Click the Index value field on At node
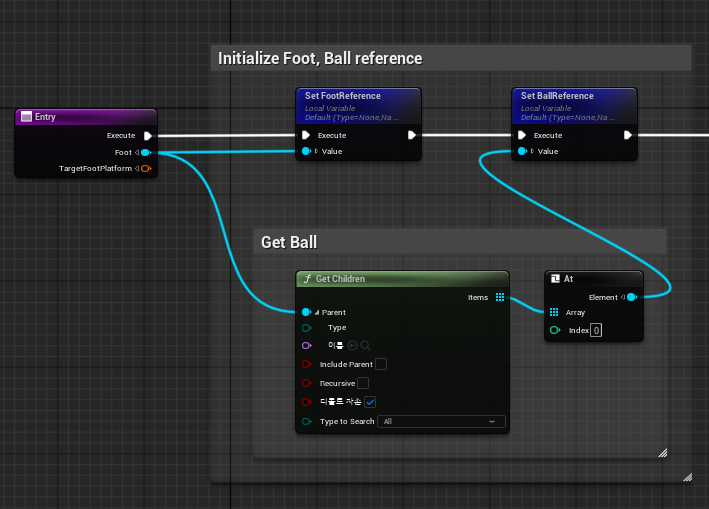The height and width of the screenshot is (509, 709). point(595,330)
